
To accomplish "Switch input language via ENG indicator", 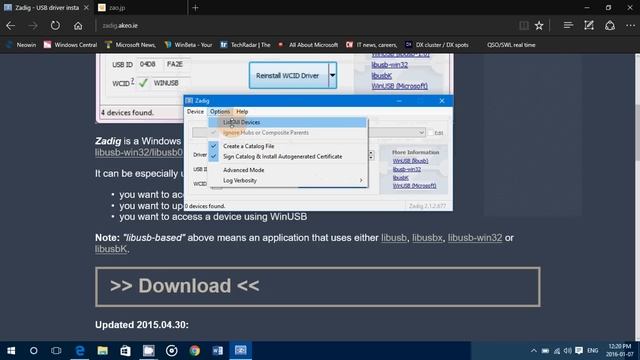I will pos(593,351).
